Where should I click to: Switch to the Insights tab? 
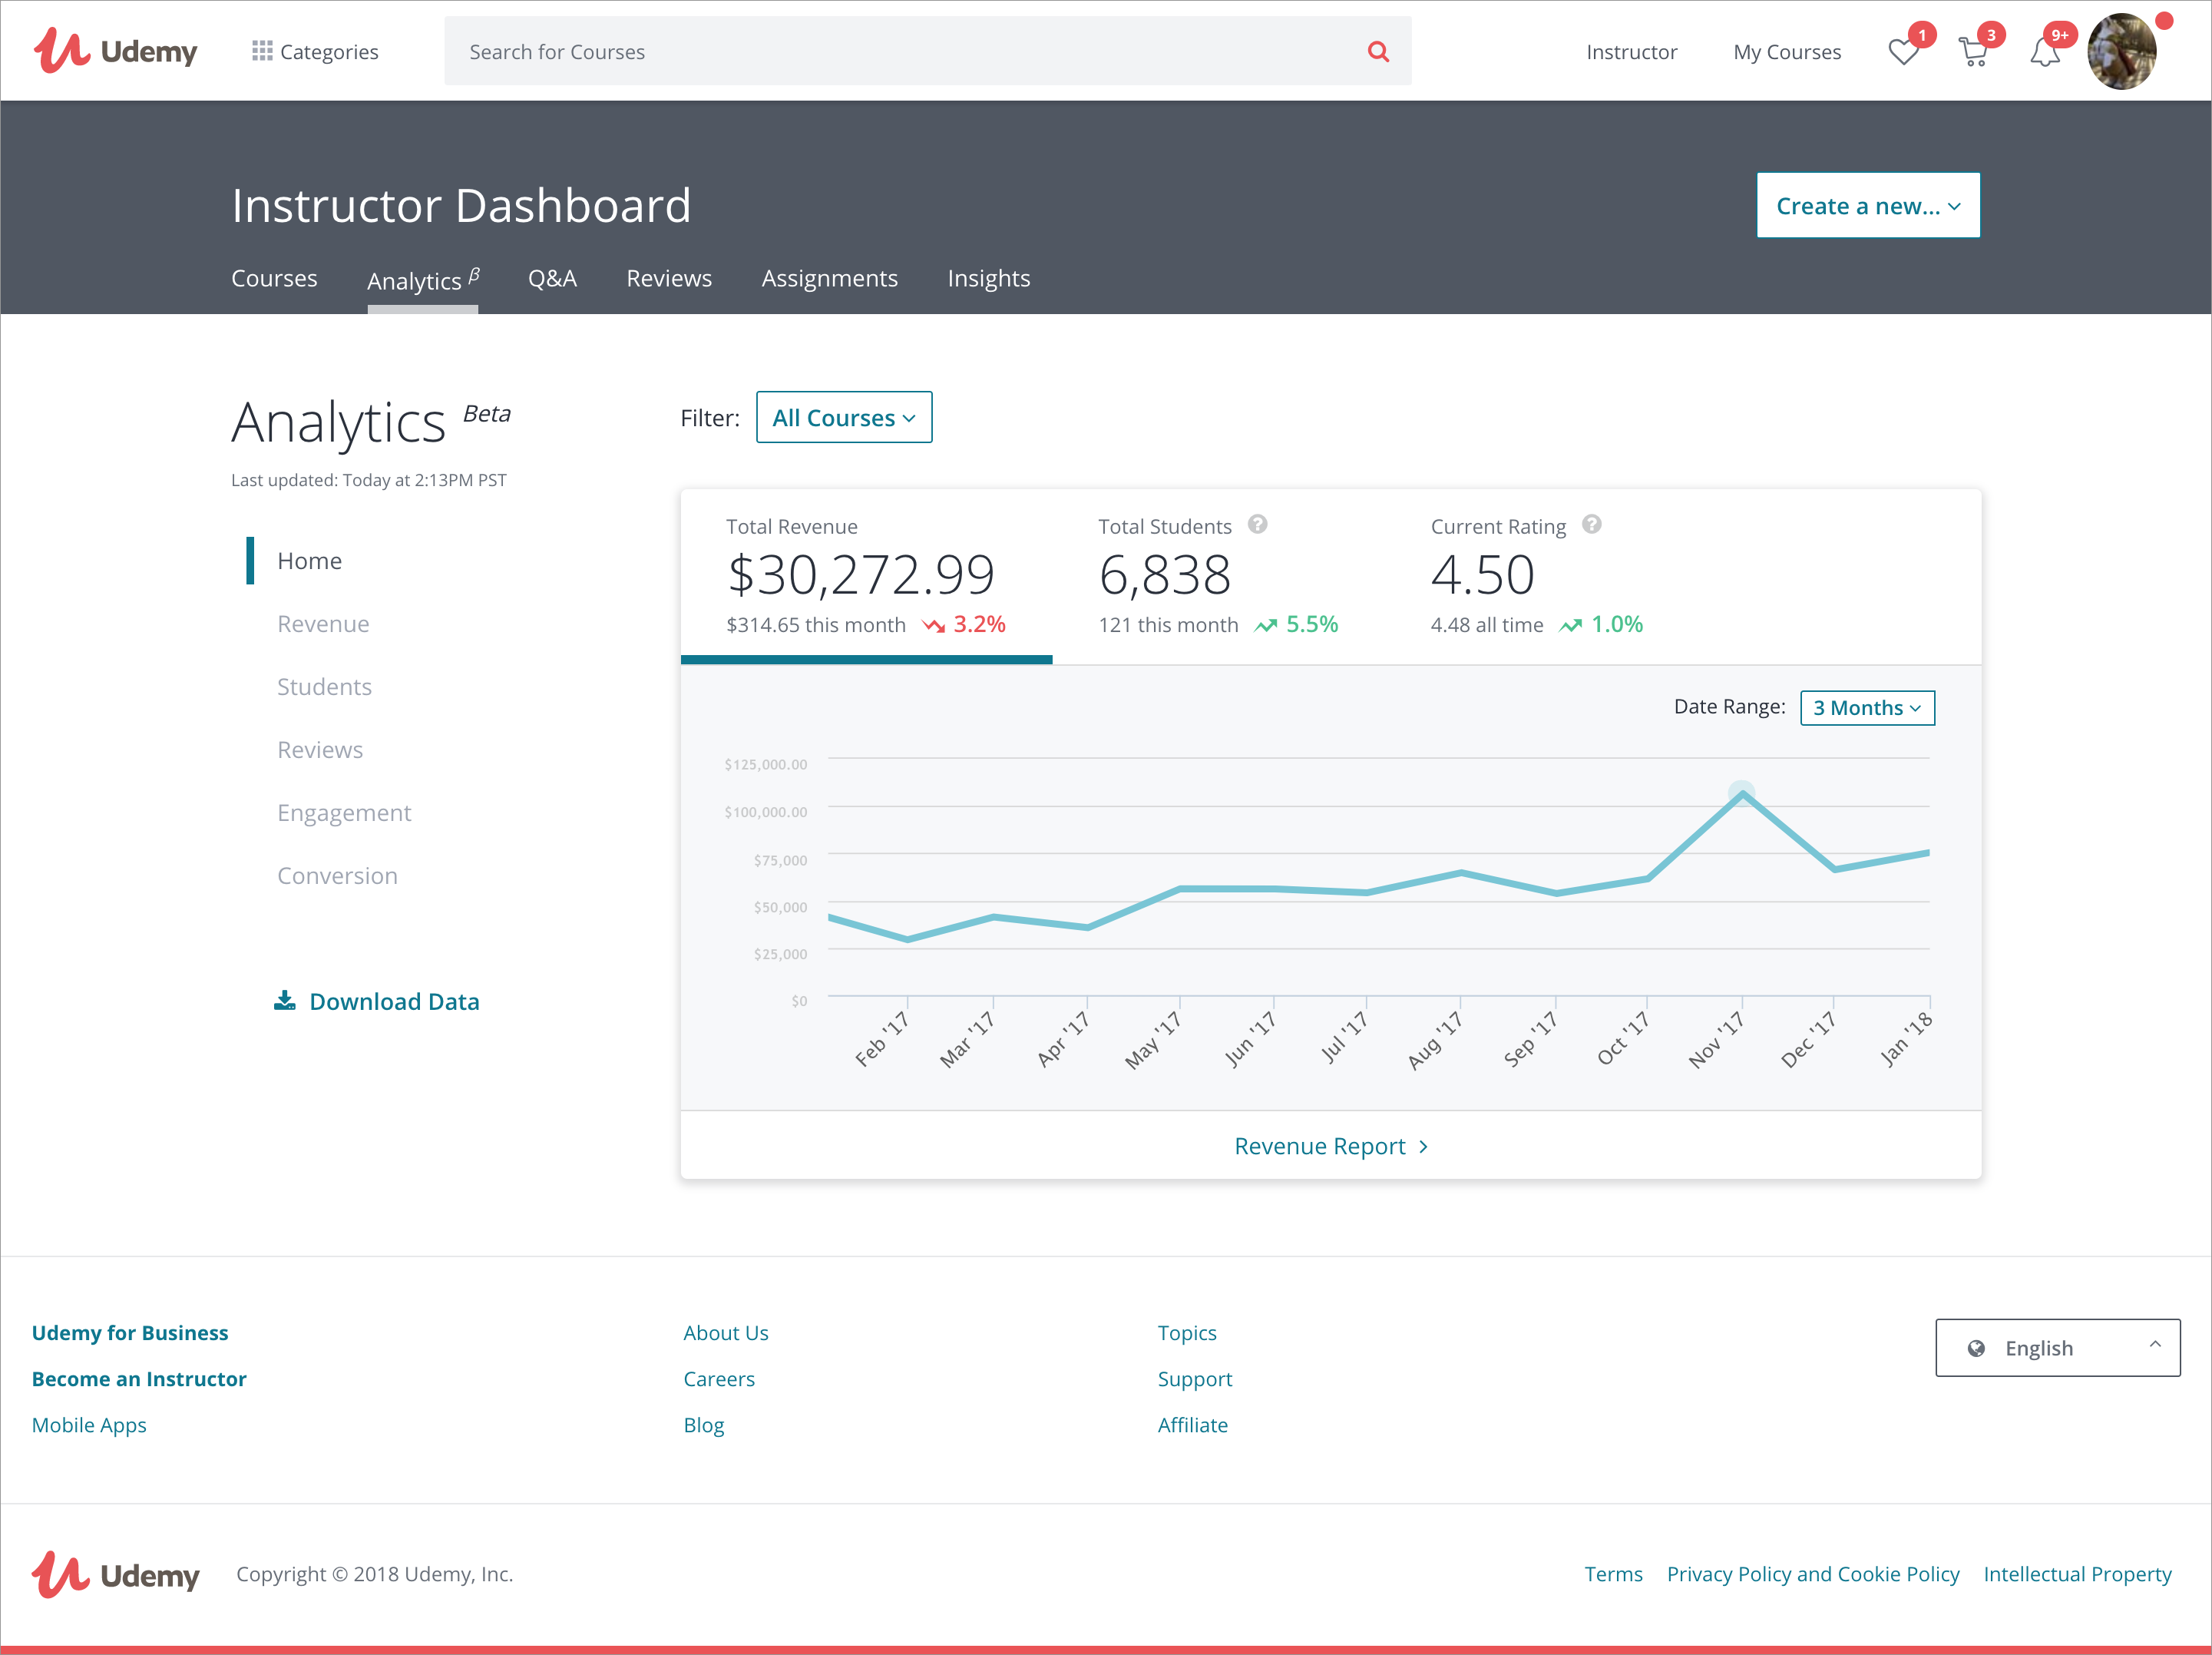pos(989,278)
